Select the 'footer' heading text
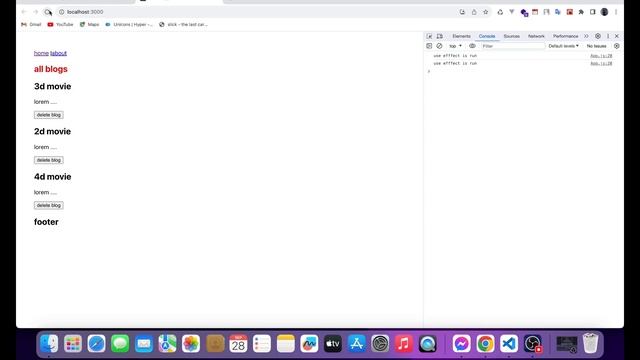Image resolution: width=640 pixels, height=360 pixels. click(46, 222)
